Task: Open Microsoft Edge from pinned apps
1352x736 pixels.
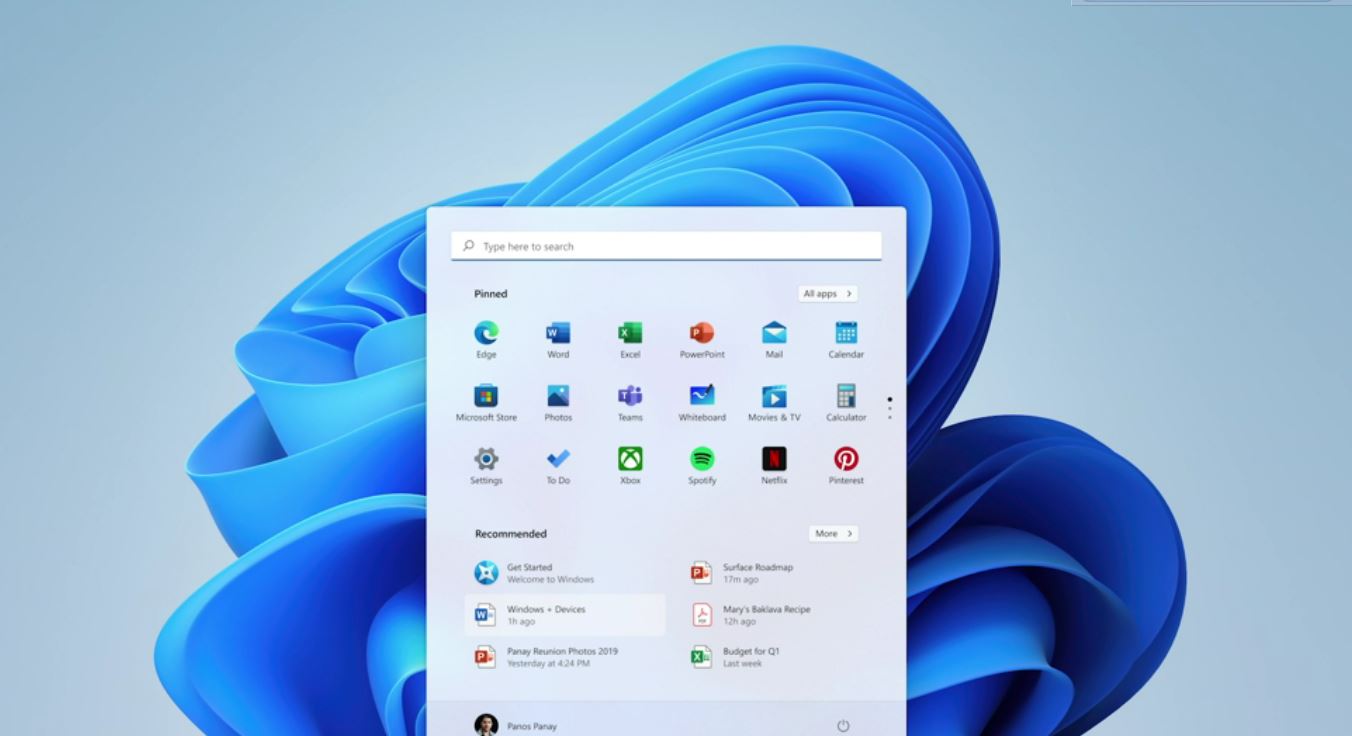Action: [x=485, y=332]
